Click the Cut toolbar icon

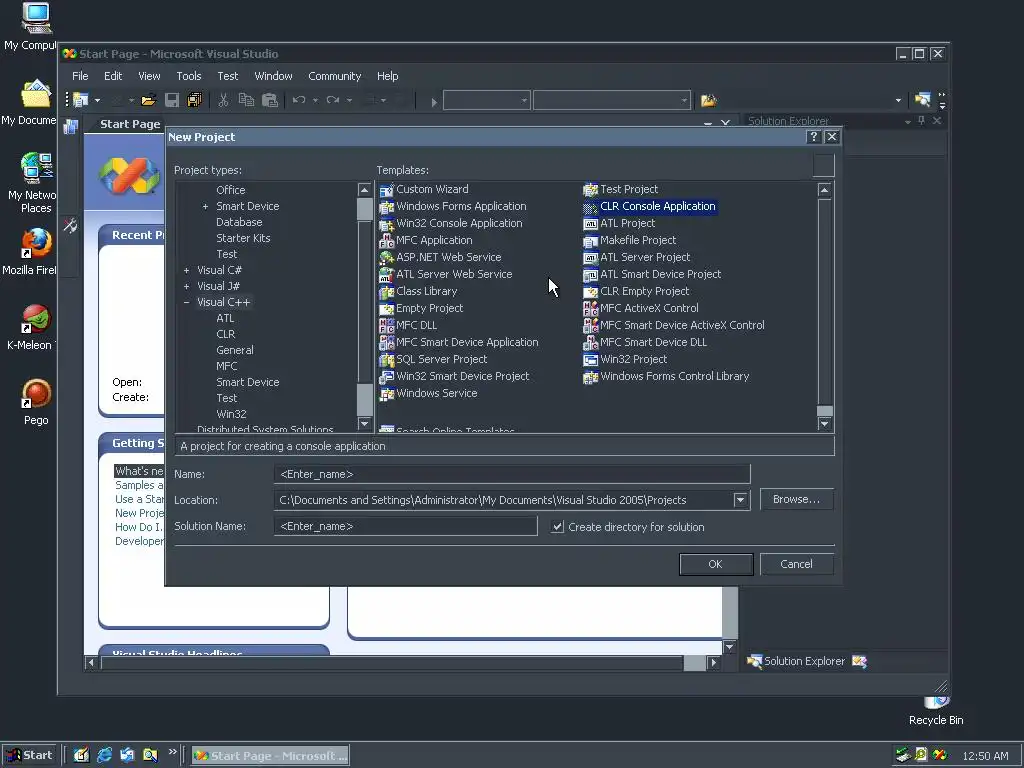coord(223,100)
